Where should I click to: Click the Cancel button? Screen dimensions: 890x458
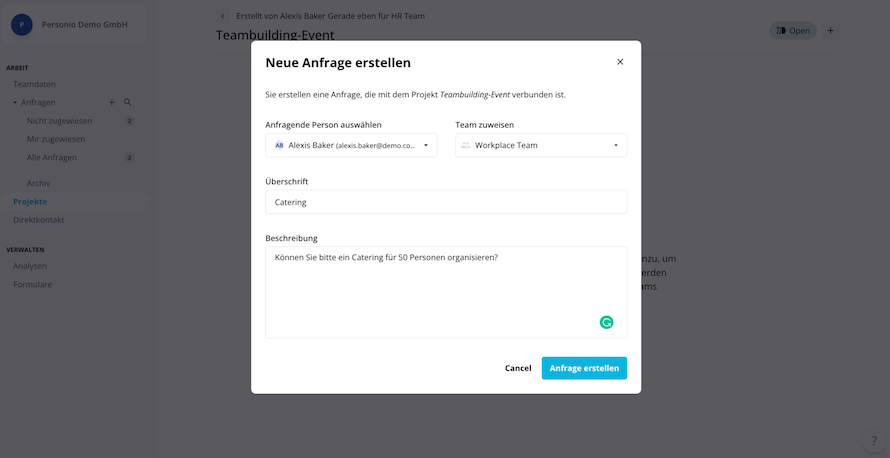518,368
